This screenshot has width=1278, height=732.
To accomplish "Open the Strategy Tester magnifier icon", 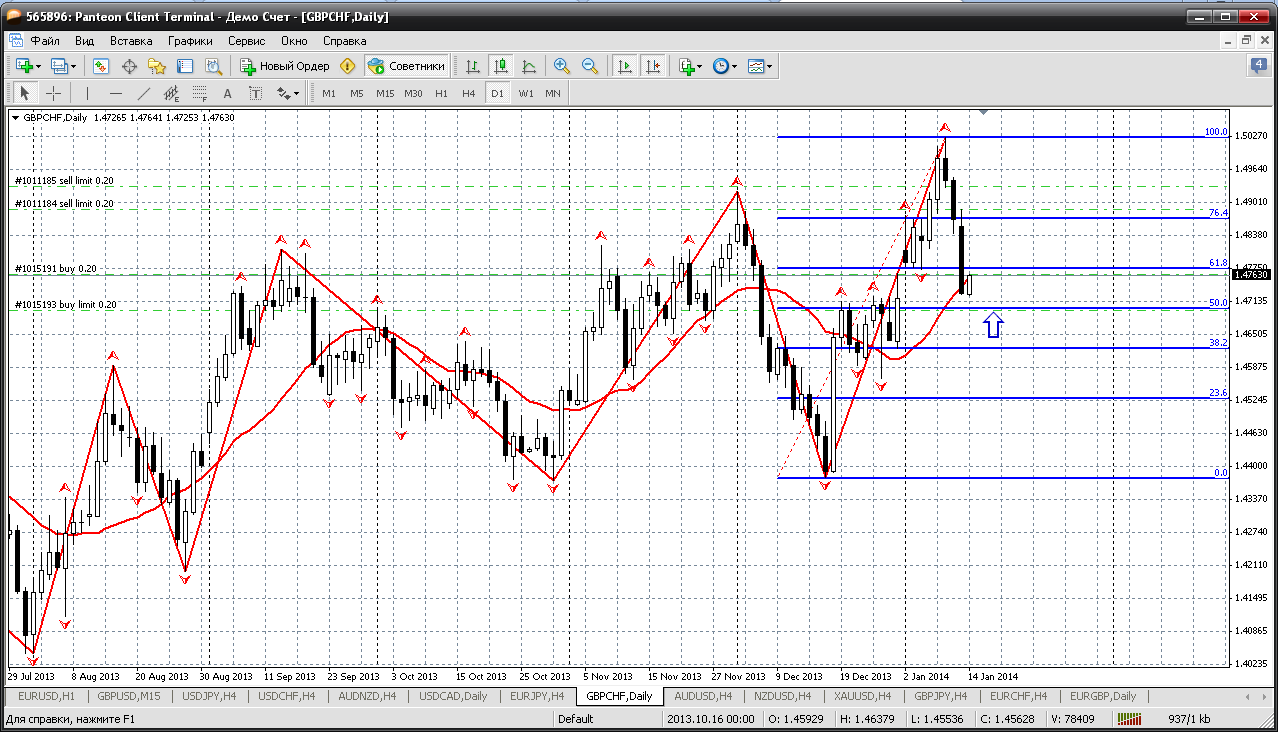I will coord(213,66).
